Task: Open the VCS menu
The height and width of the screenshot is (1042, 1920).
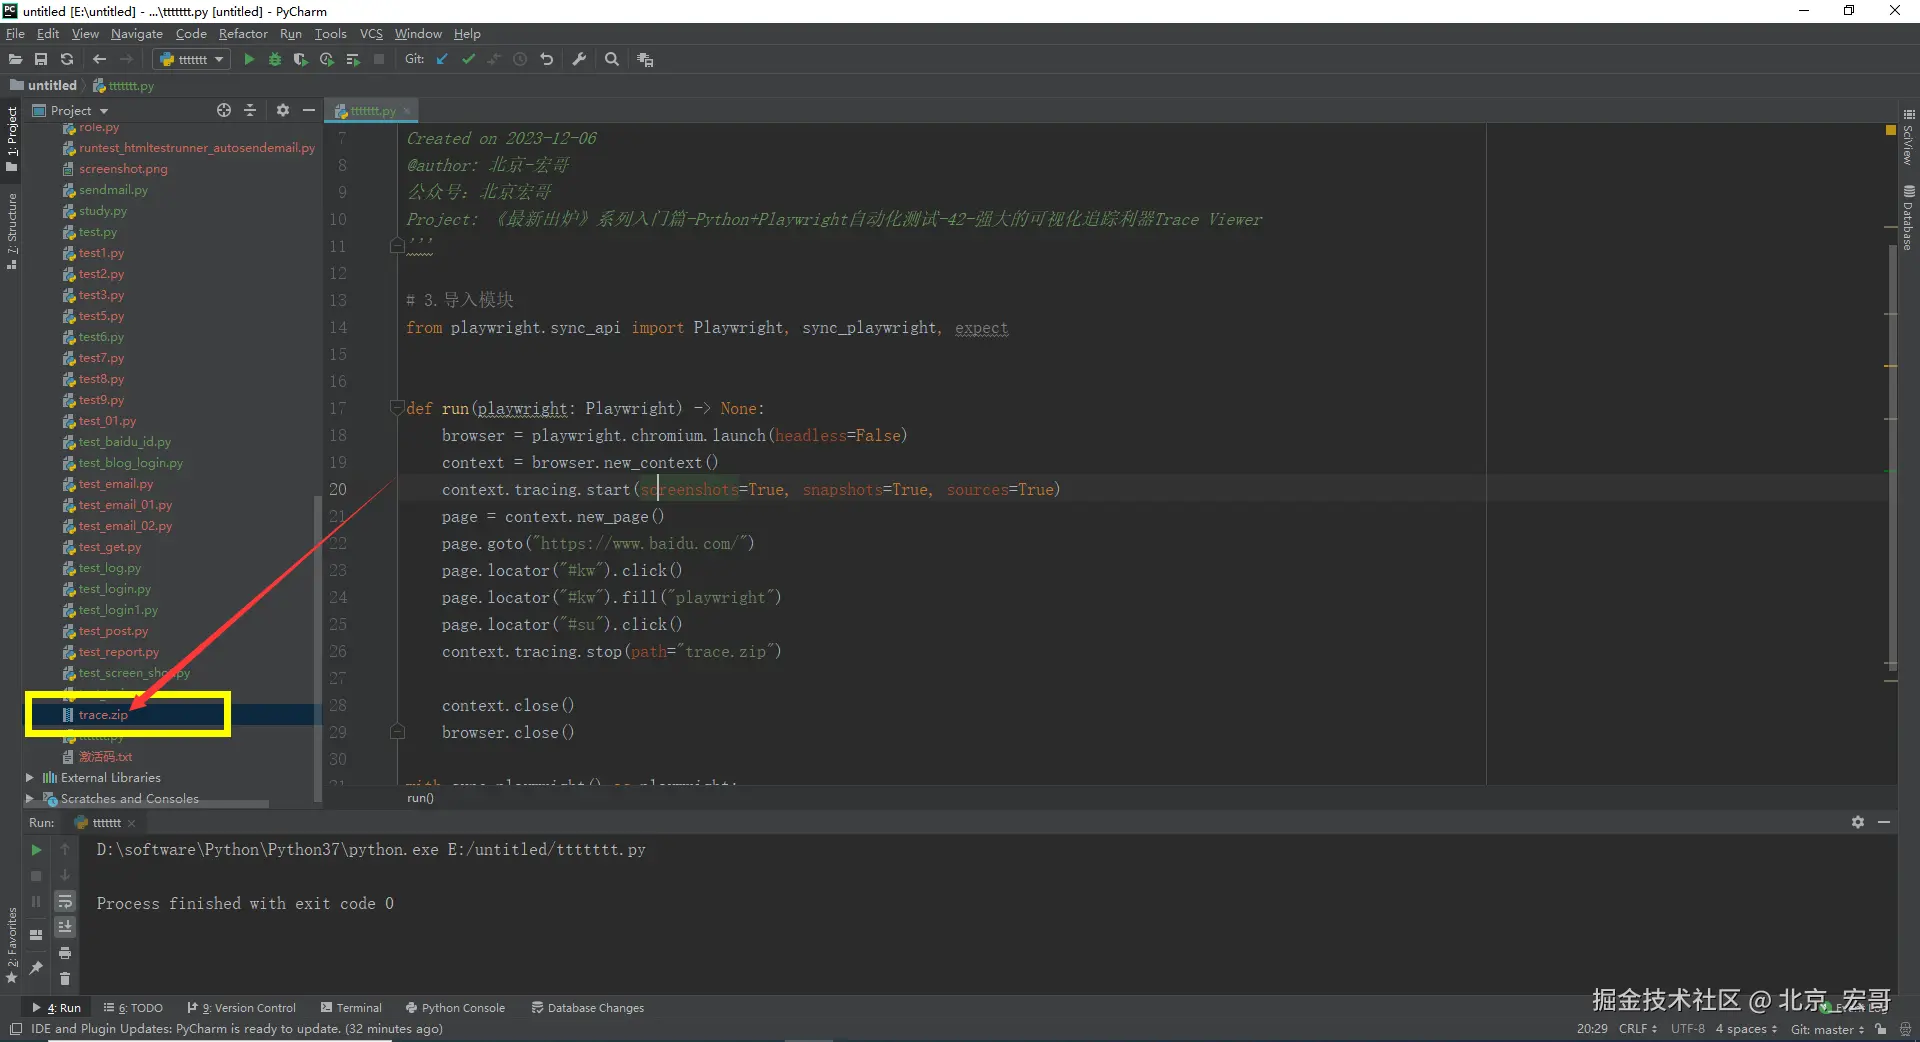Action: (x=371, y=34)
